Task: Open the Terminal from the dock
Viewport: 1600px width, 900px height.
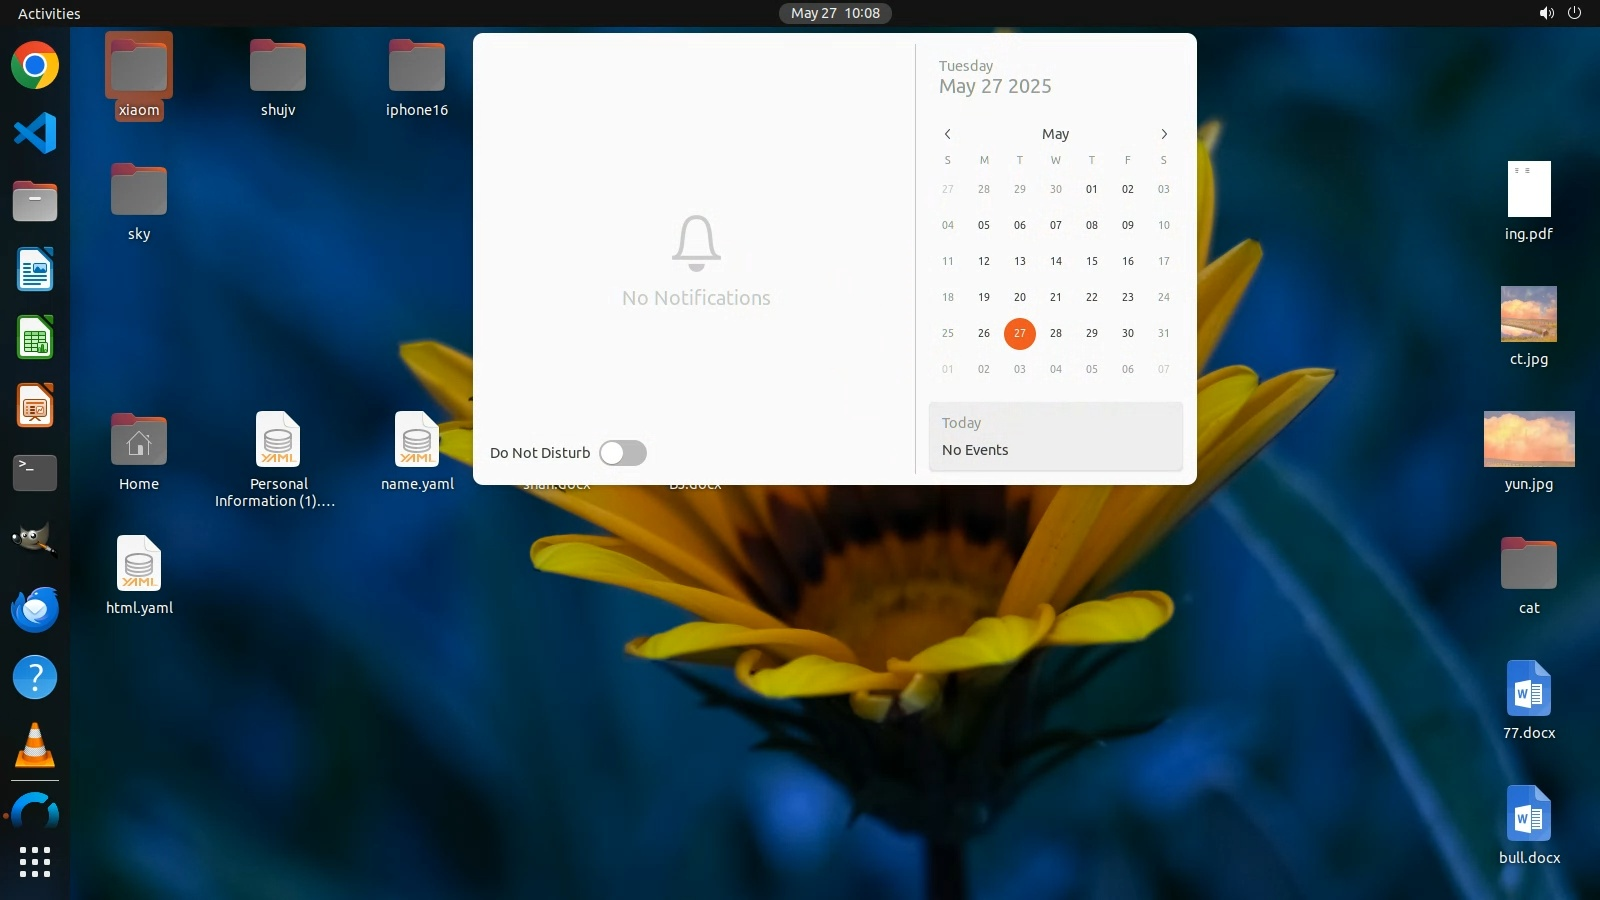Action: click(x=35, y=473)
